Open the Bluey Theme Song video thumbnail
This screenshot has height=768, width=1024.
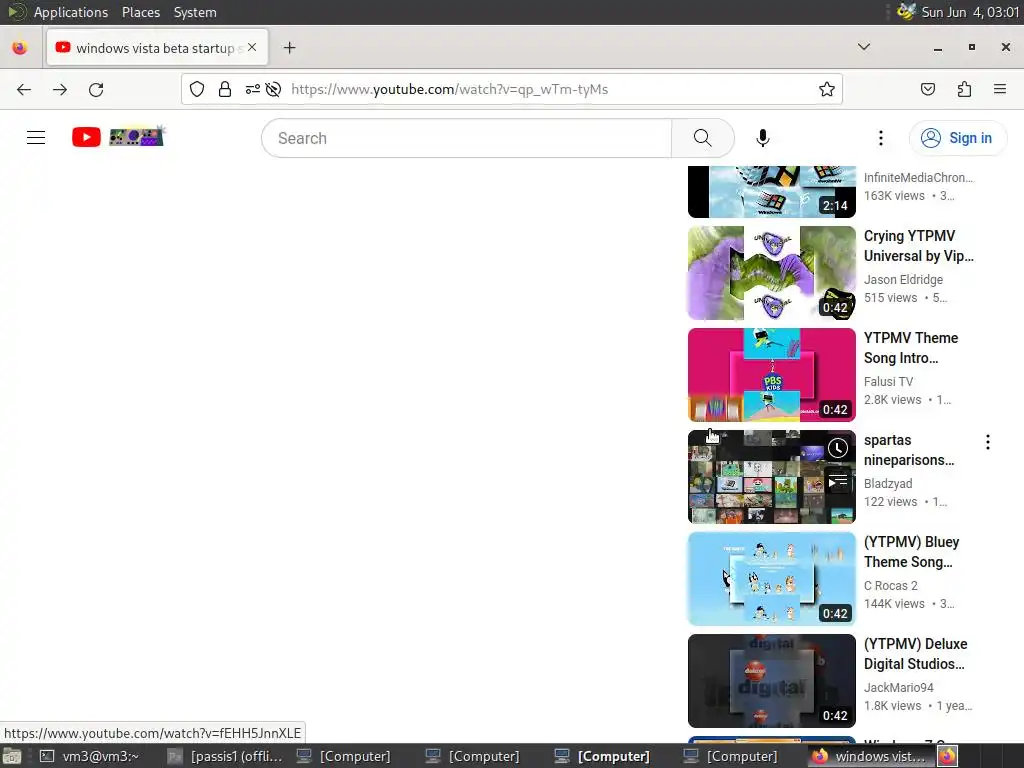click(772, 579)
